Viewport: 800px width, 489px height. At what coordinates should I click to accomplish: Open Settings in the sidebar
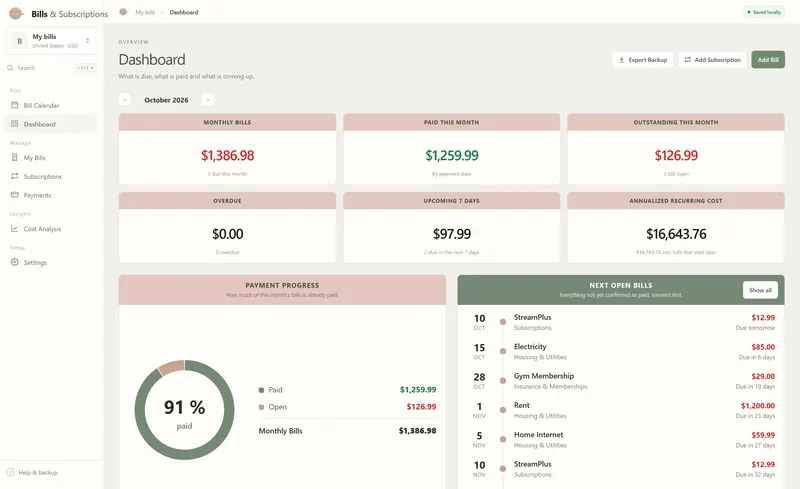(52, 262)
